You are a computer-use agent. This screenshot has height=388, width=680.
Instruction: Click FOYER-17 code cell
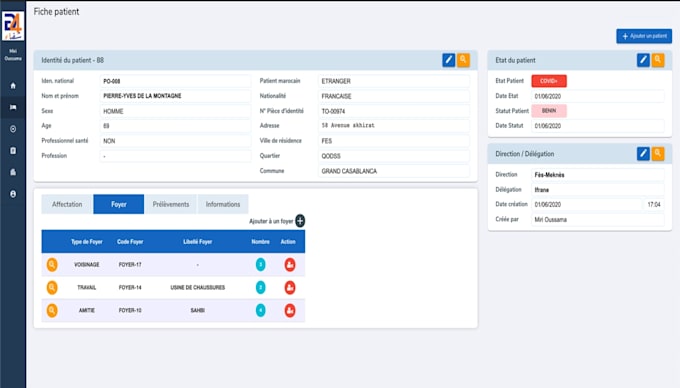130,264
